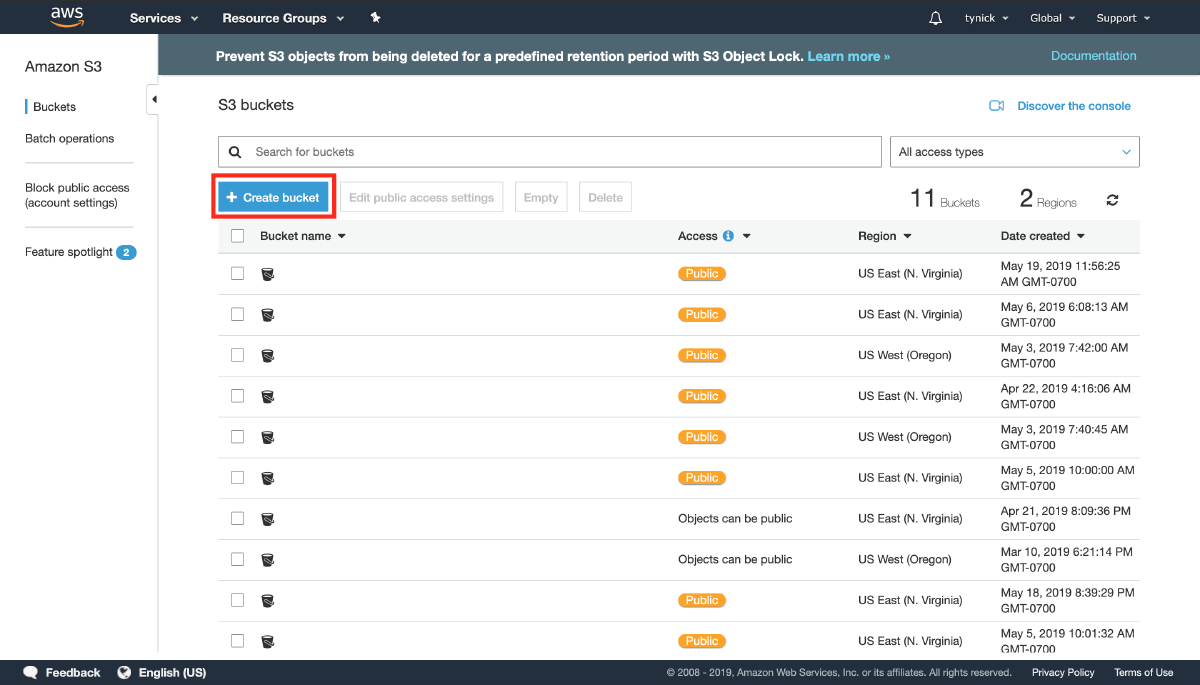Click the AWS logo home icon
The width and height of the screenshot is (1200, 685).
67,17
